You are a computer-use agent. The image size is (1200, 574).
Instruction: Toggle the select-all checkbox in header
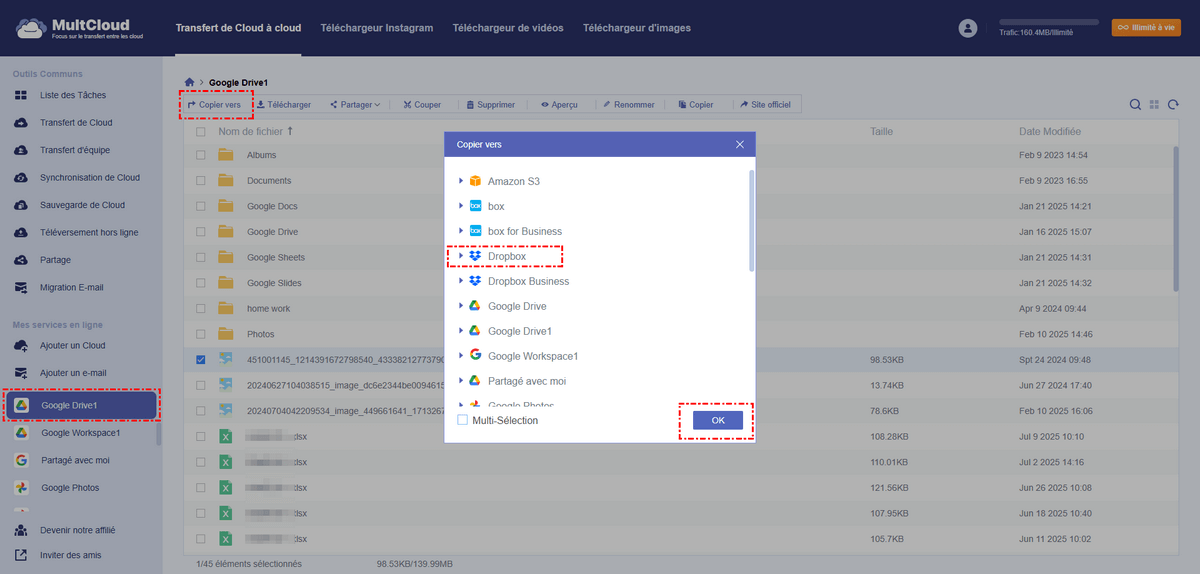point(201,131)
